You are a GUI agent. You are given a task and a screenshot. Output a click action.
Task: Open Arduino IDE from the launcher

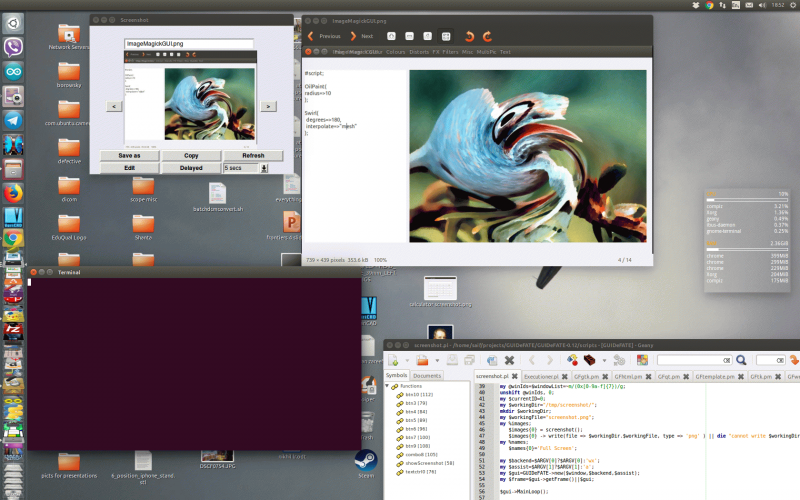13,72
